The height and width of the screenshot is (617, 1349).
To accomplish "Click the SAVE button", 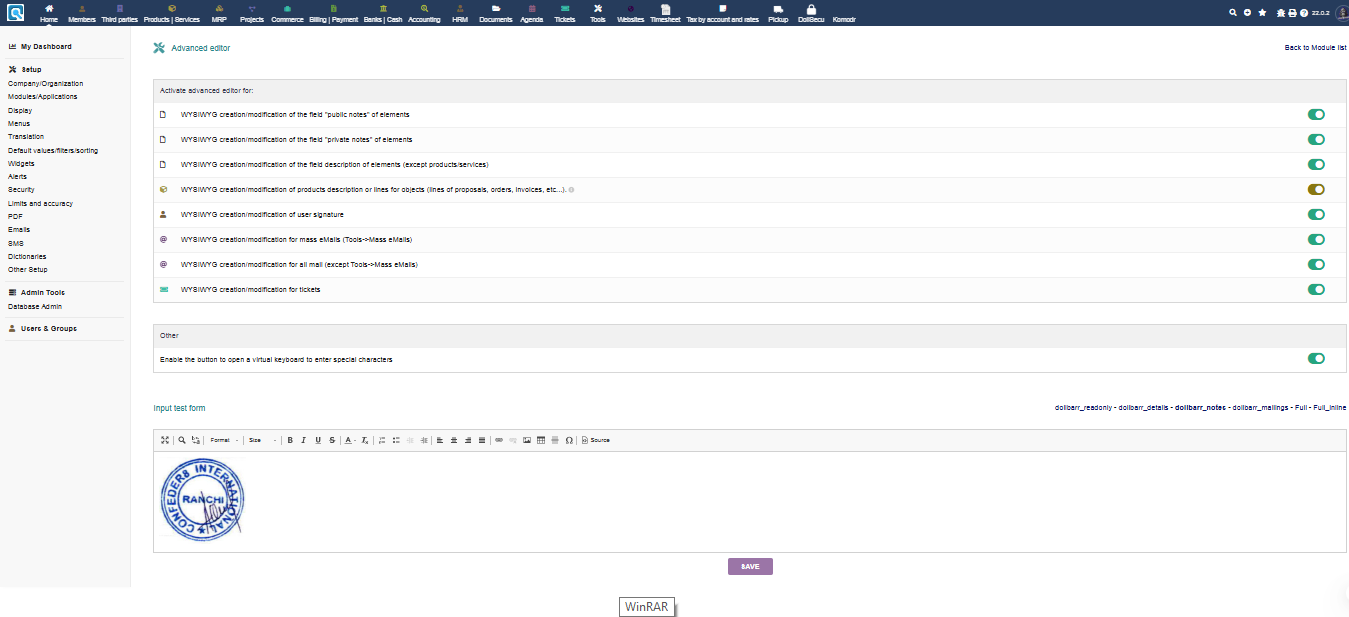I will coord(750,566).
